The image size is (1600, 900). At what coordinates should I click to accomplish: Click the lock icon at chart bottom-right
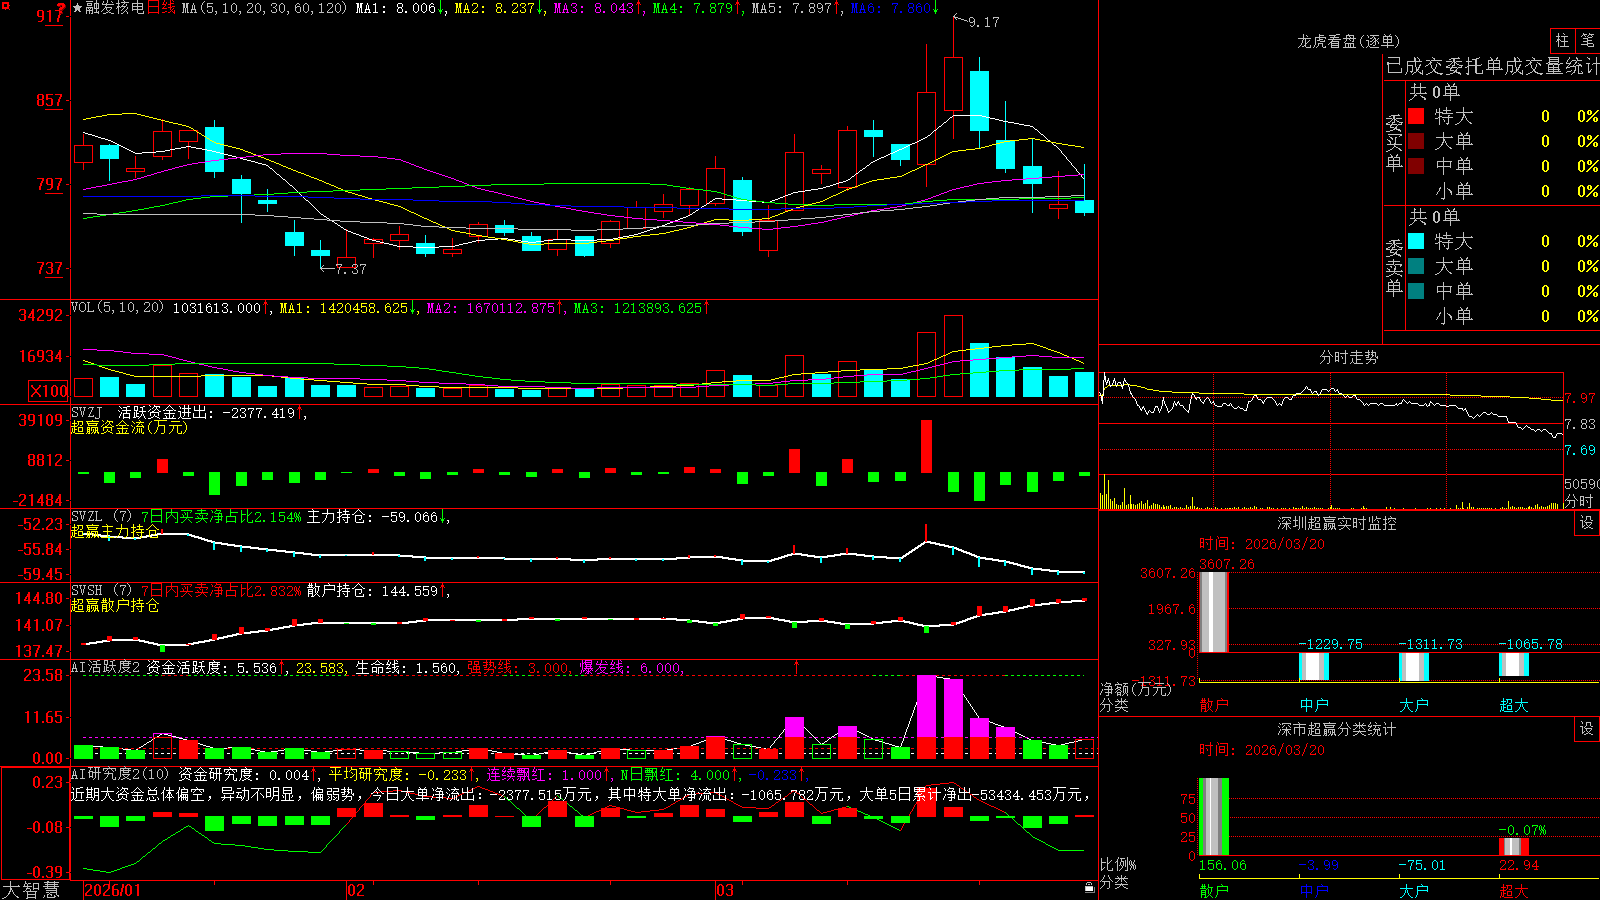point(1090,887)
